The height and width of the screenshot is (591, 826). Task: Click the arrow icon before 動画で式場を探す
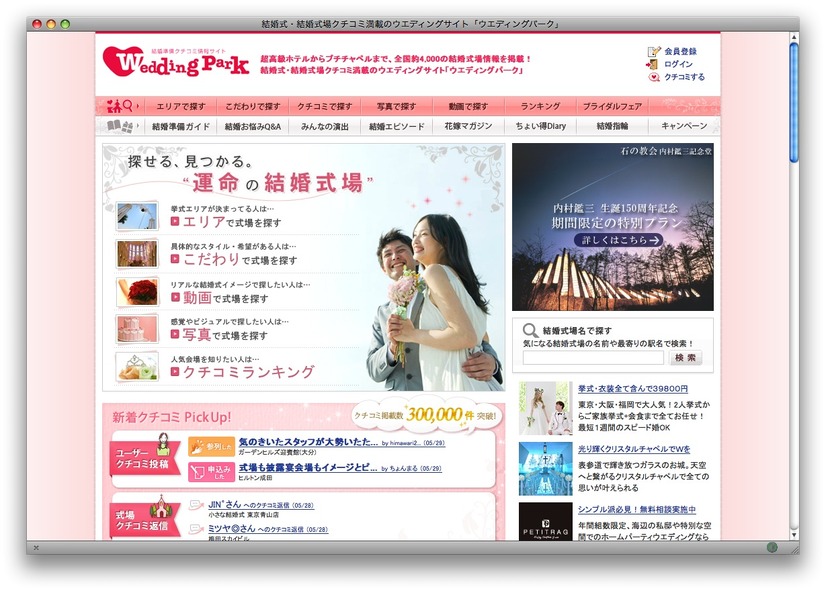pos(175,298)
